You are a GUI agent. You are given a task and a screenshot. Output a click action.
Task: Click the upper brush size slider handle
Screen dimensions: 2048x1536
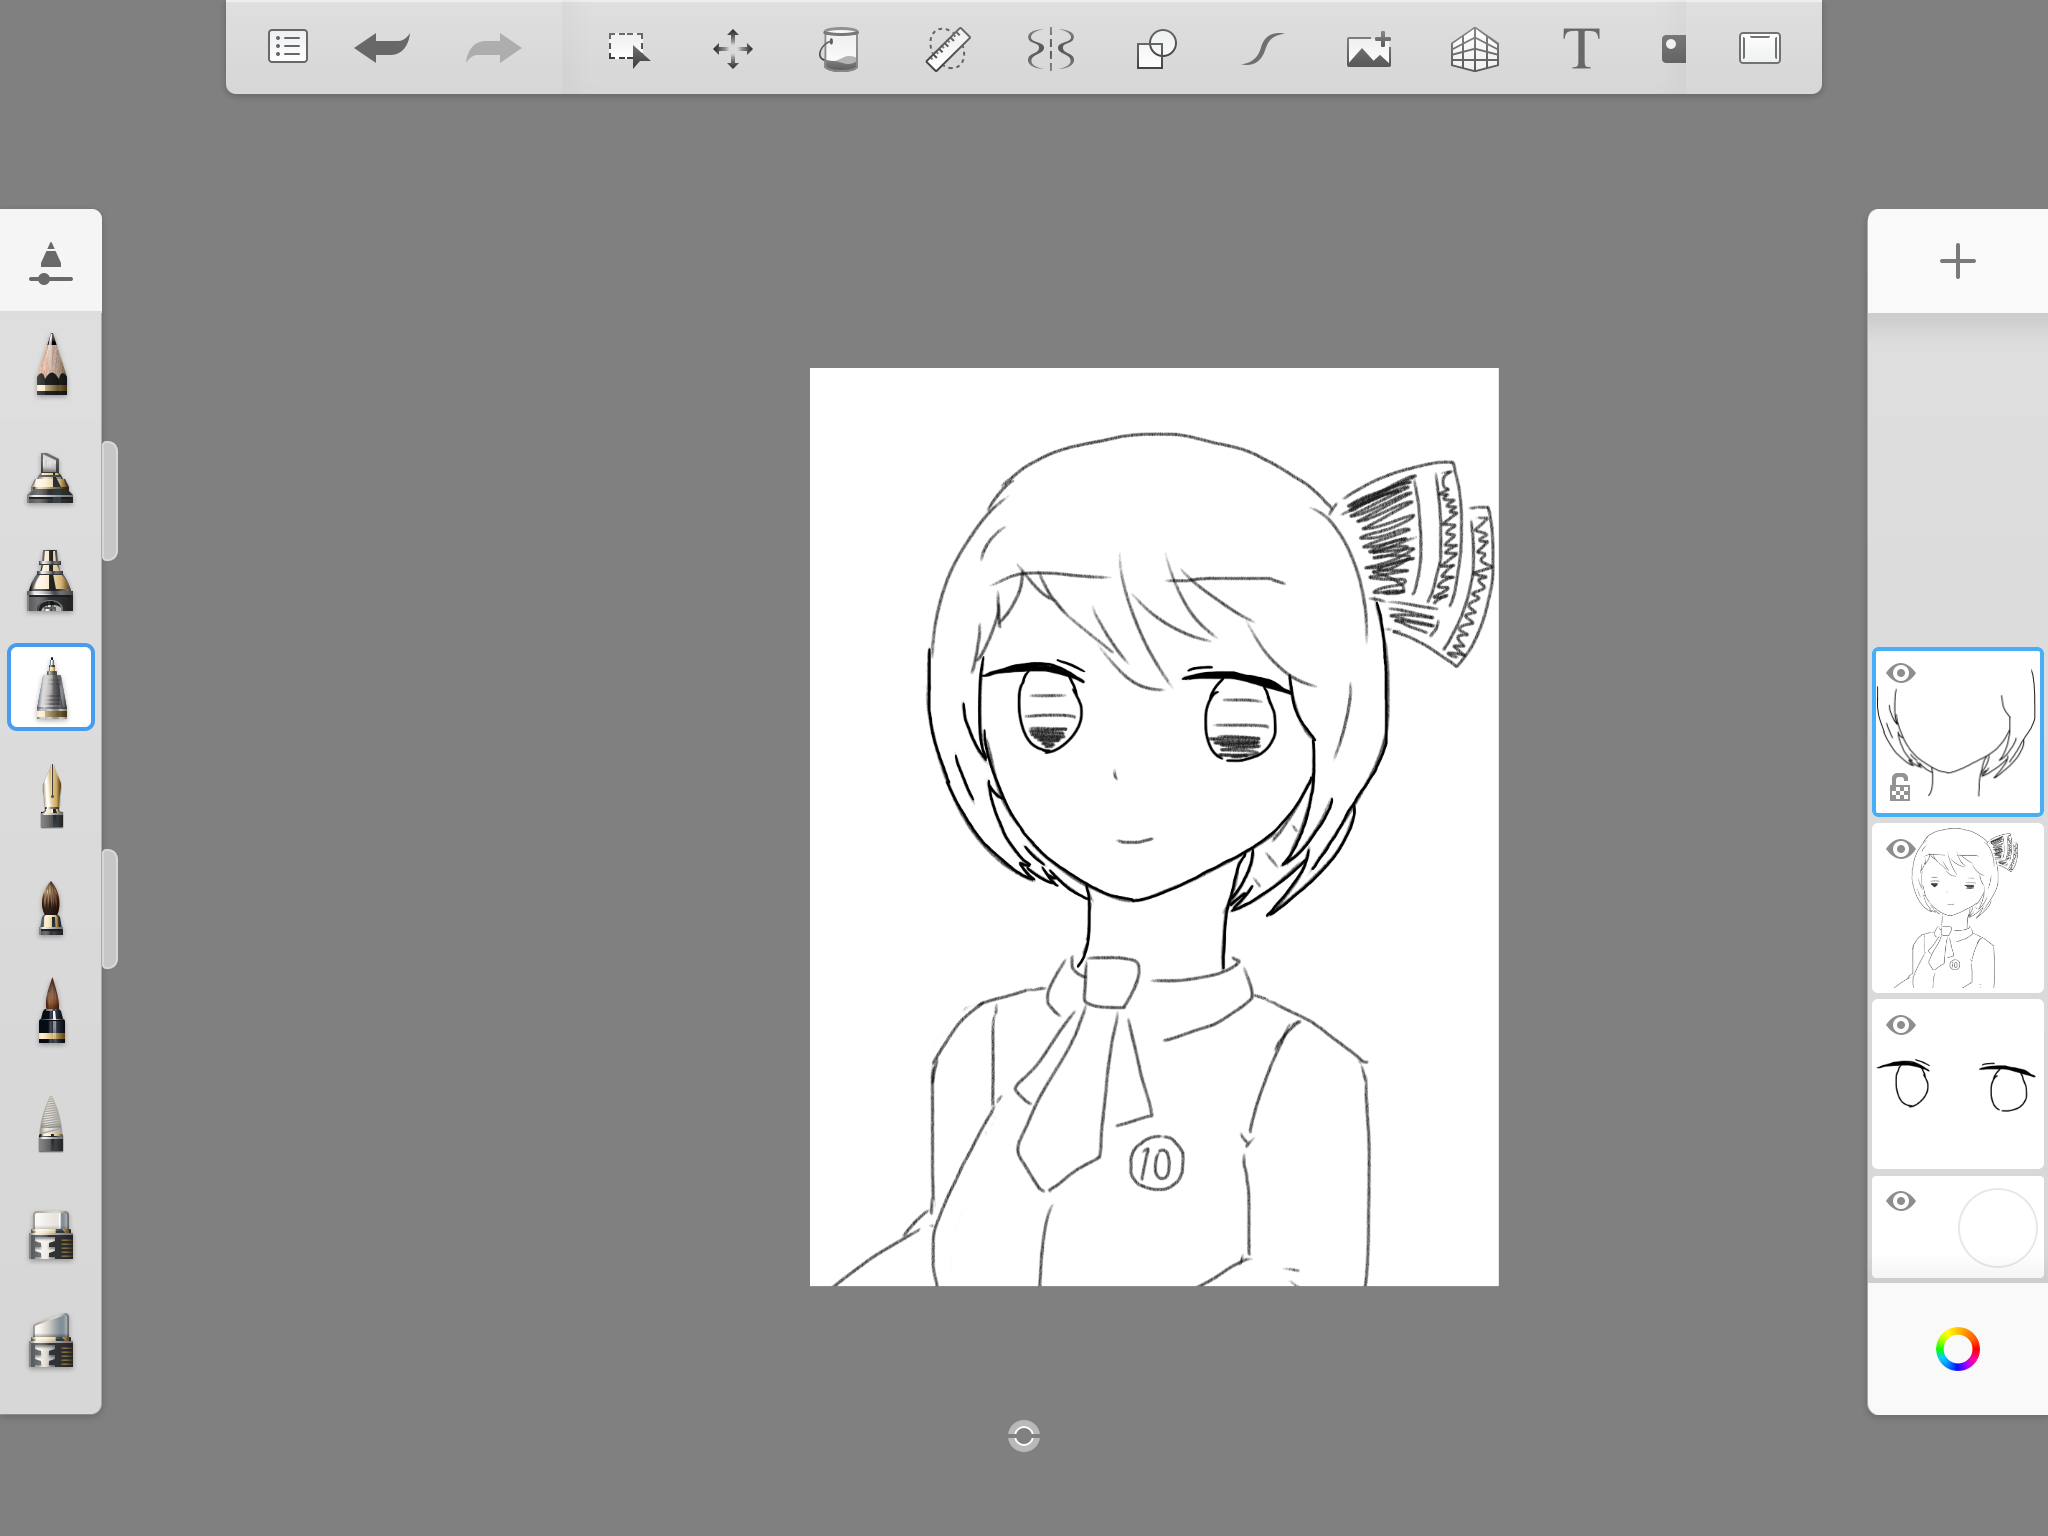point(110,500)
